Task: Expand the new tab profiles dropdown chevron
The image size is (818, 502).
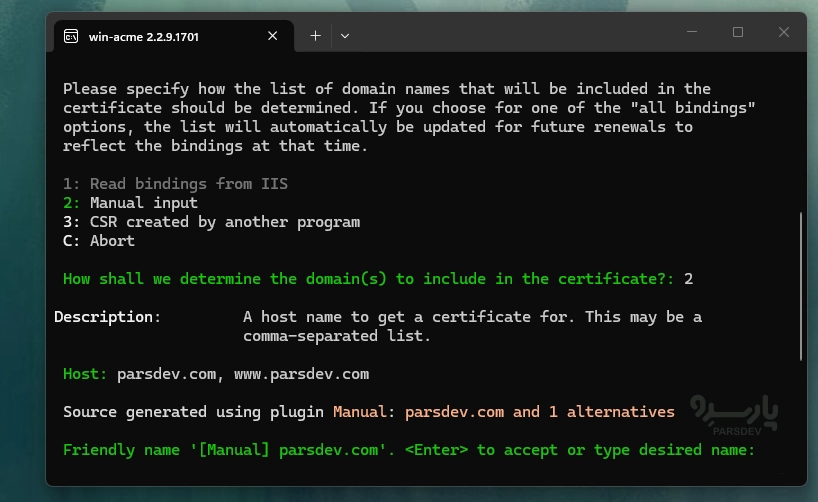Action: 345,36
